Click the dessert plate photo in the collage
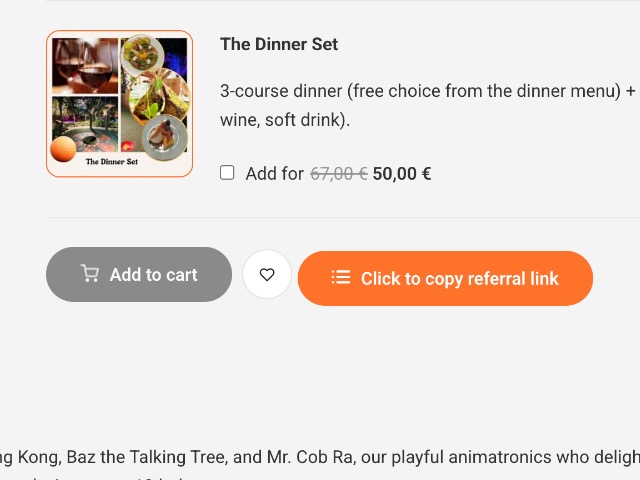Screen dimensions: 640x480 (163, 136)
